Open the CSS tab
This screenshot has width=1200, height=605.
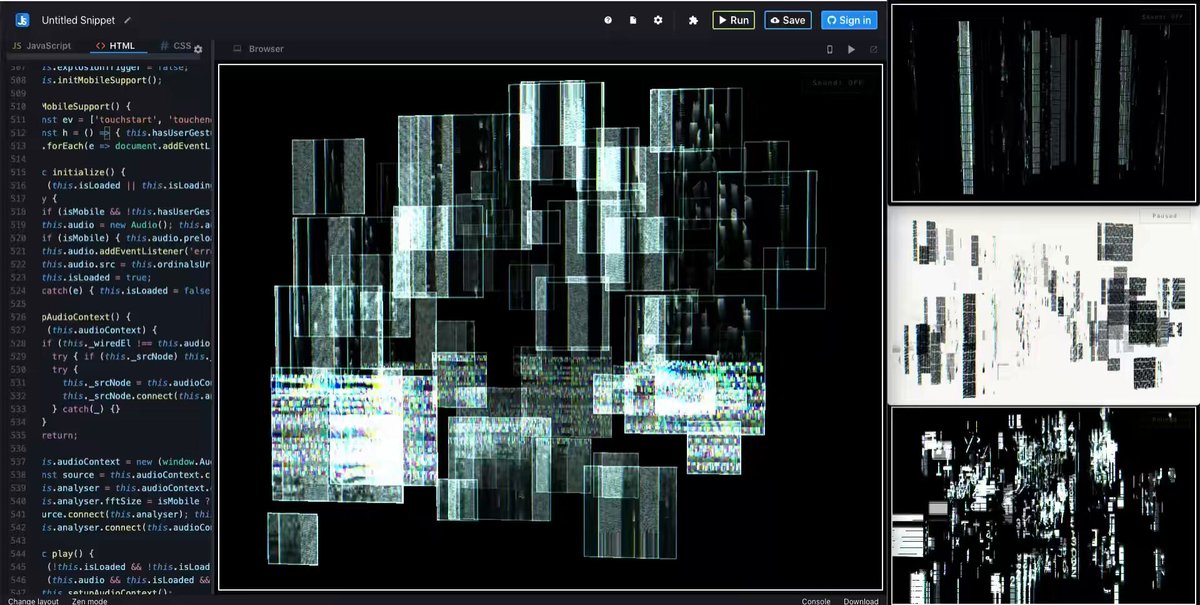[x=176, y=46]
